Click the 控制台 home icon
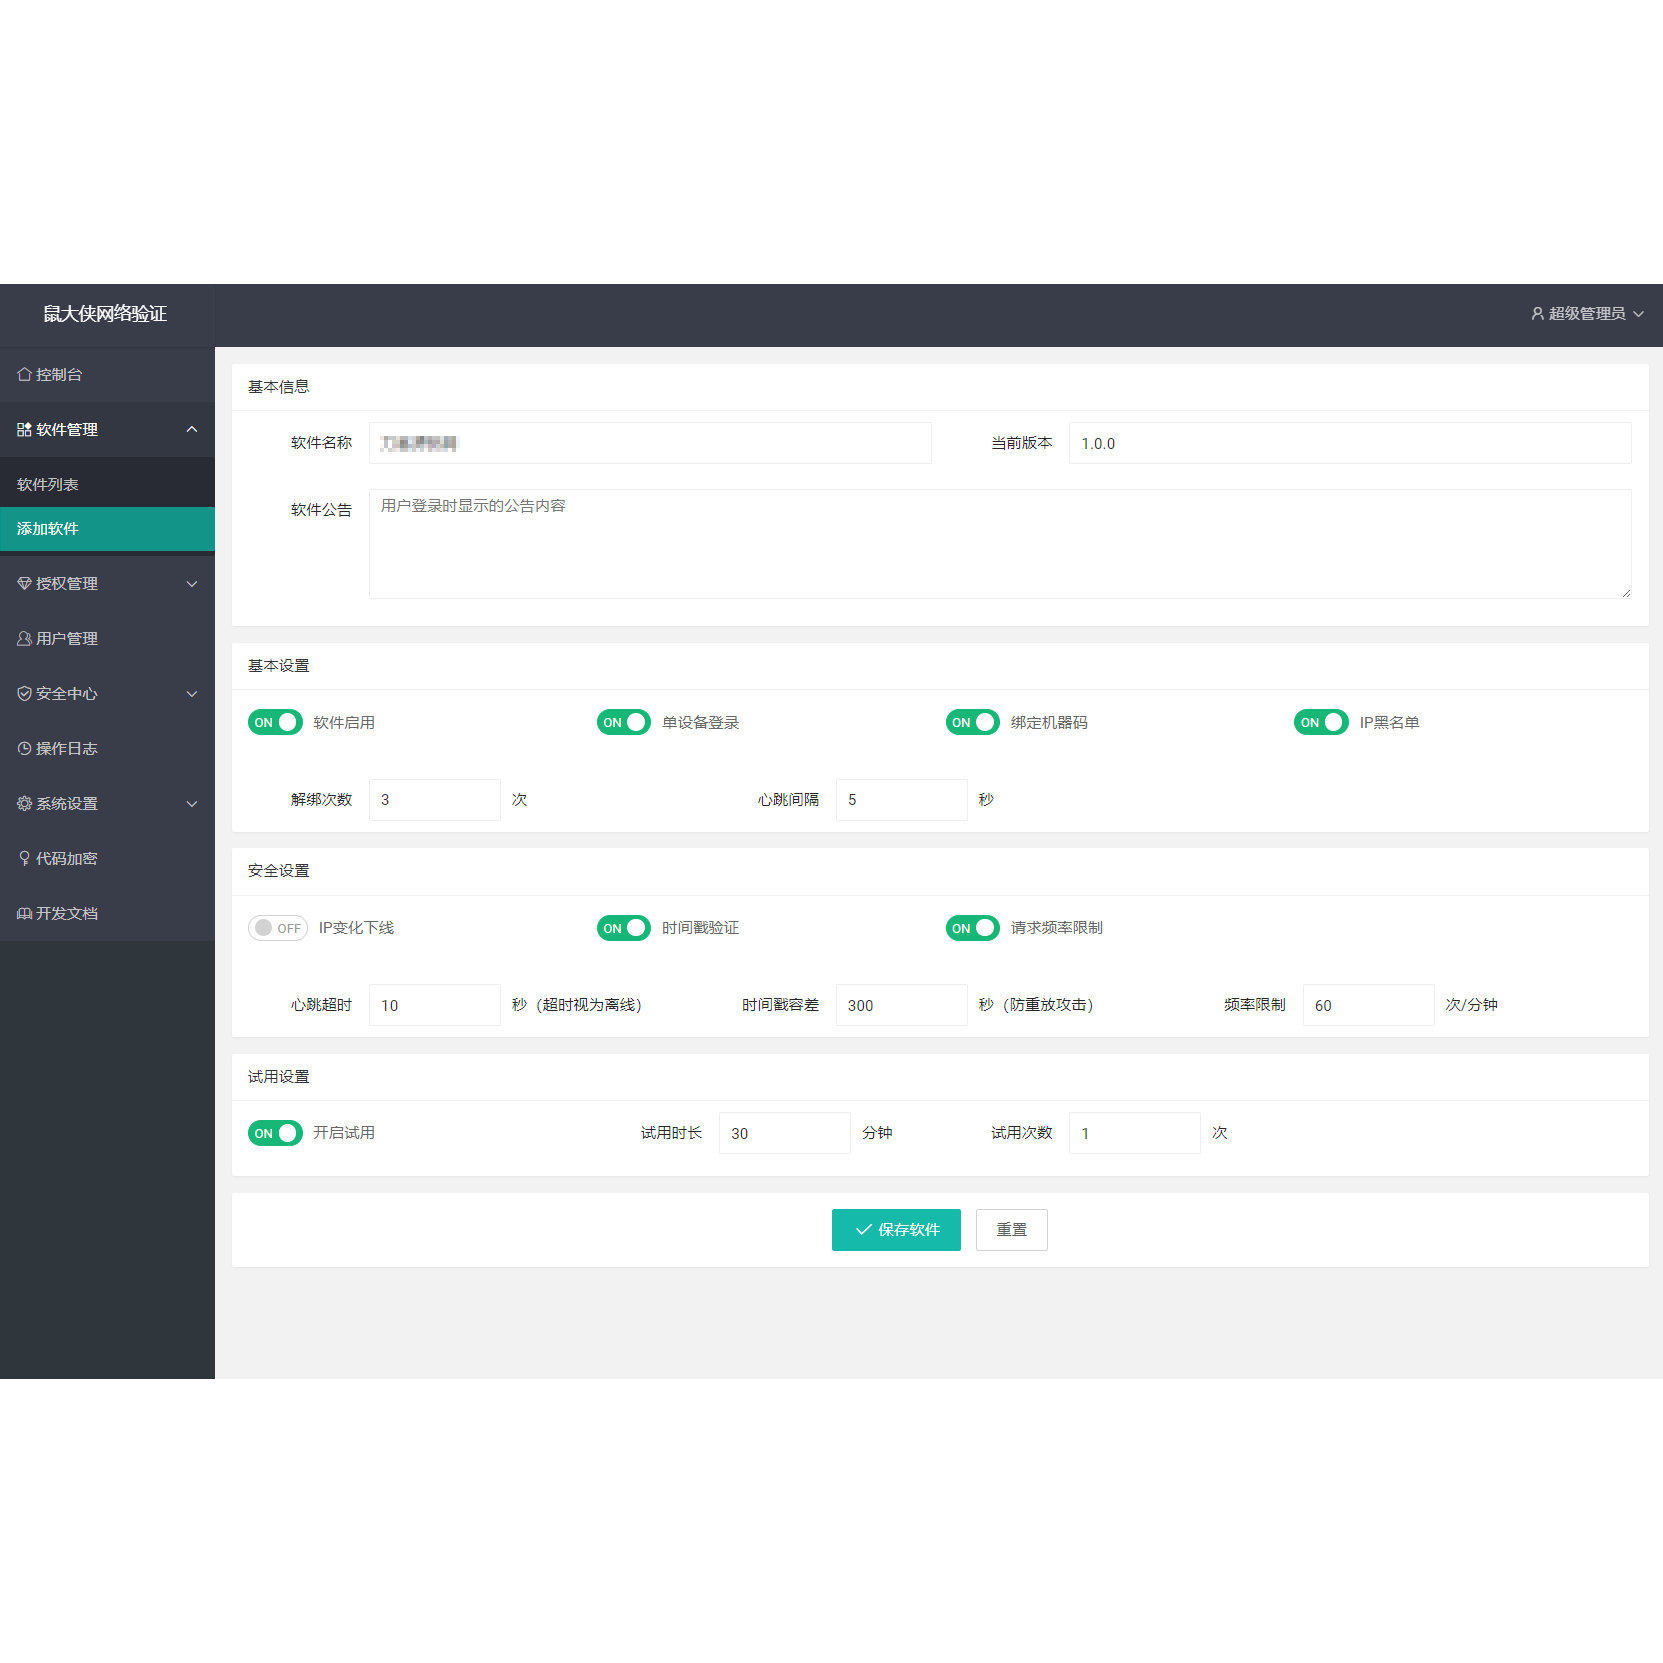 click(x=24, y=375)
